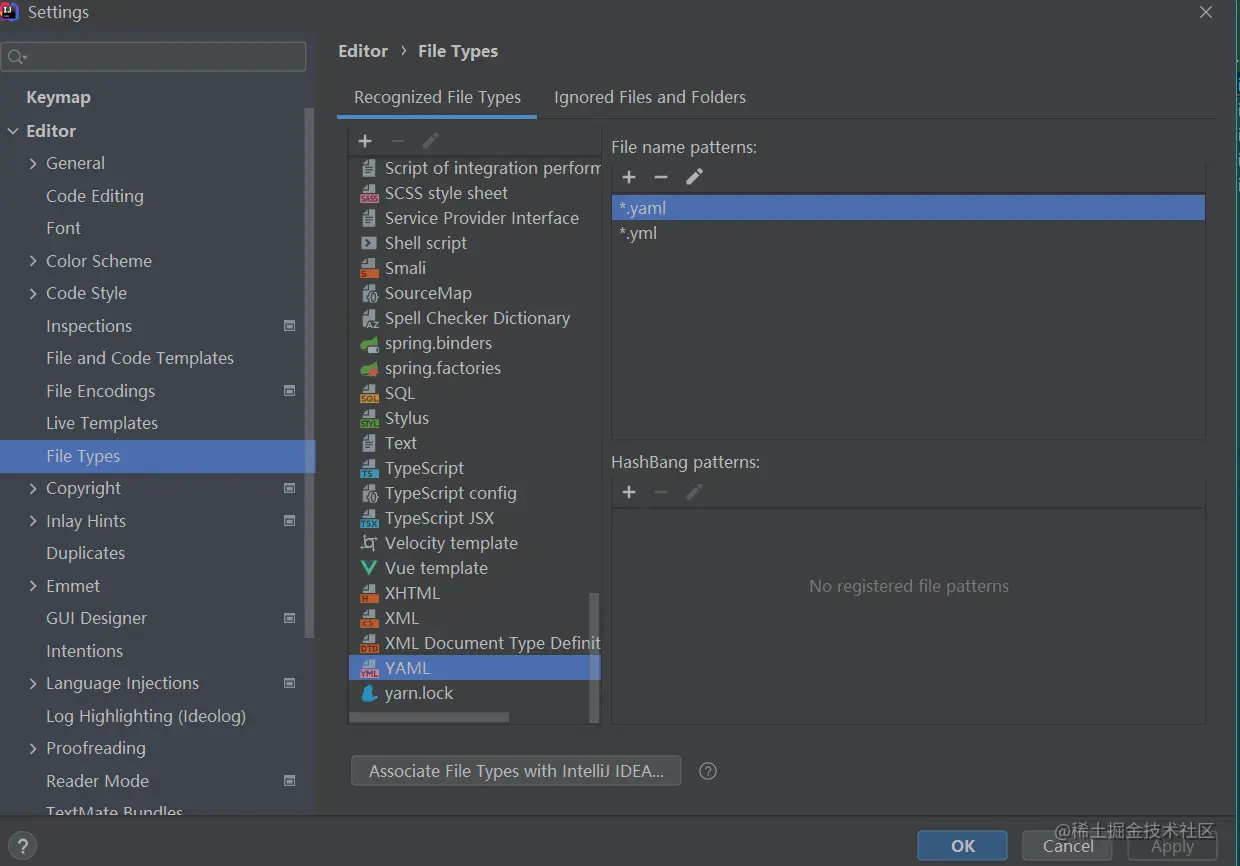The image size is (1240, 866).
Task: Open the Keymap settings page
Action: (x=58, y=97)
